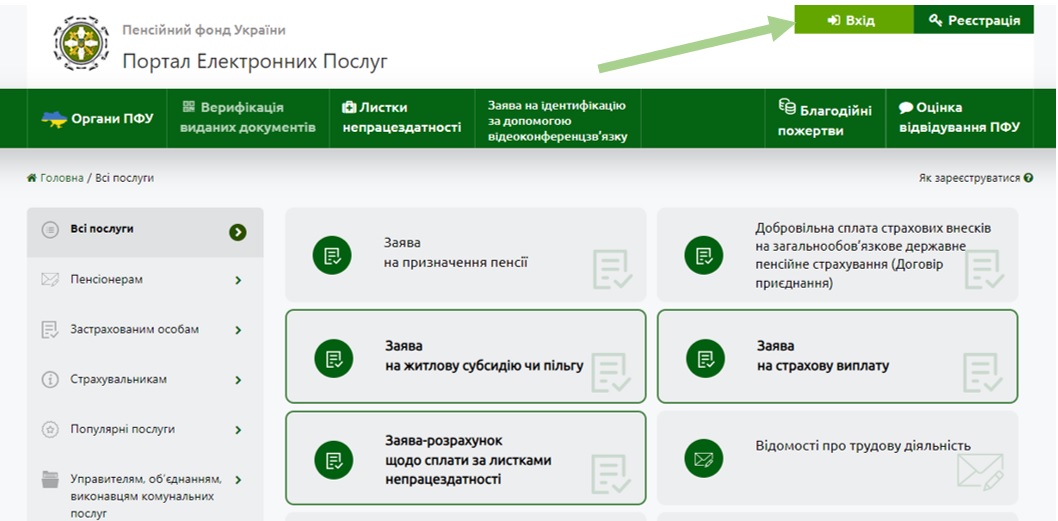
Task: Click the green icon for Заява на житлову субсидію
Action: coord(332,358)
